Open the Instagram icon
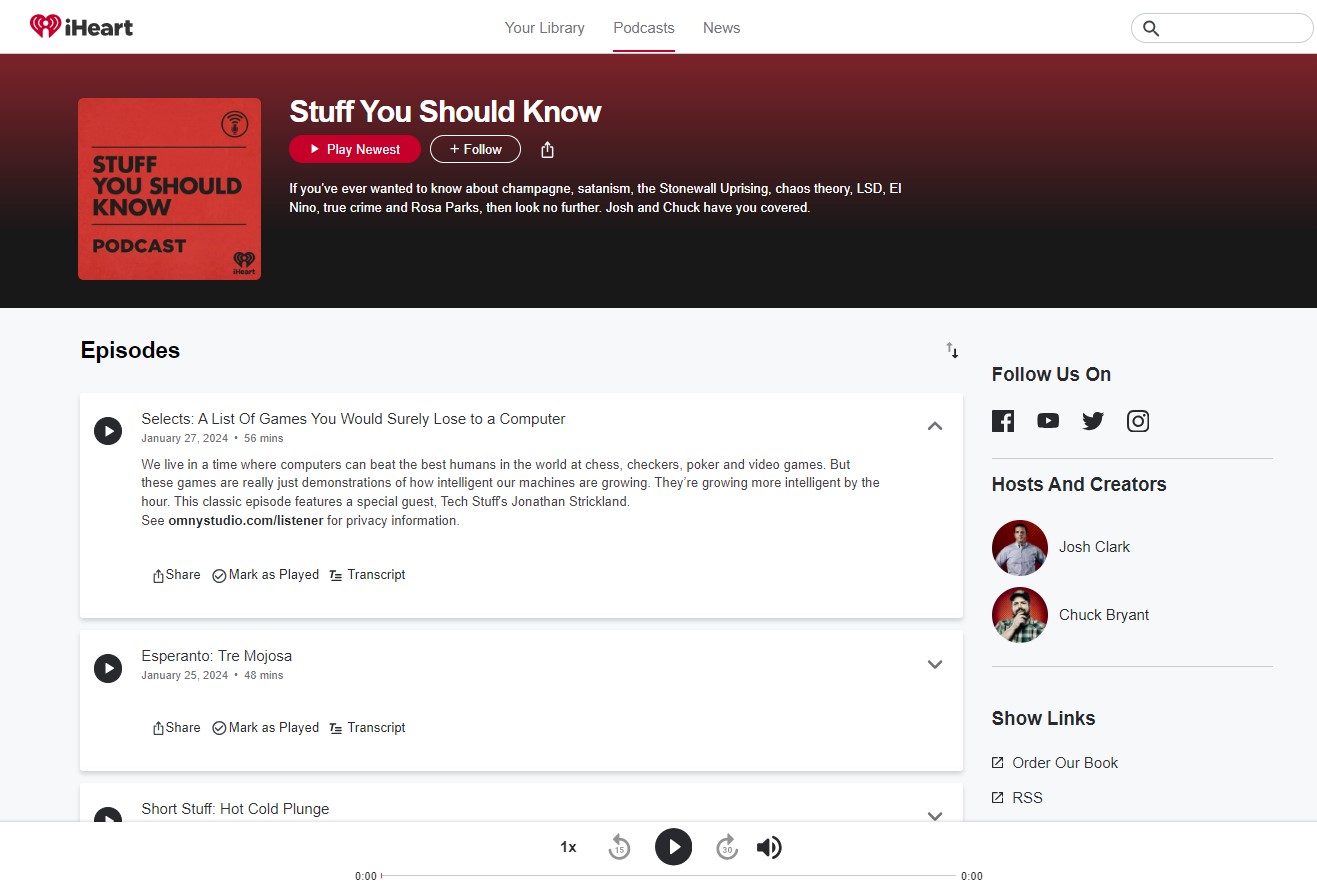This screenshot has width=1317, height=888. (x=1137, y=421)
